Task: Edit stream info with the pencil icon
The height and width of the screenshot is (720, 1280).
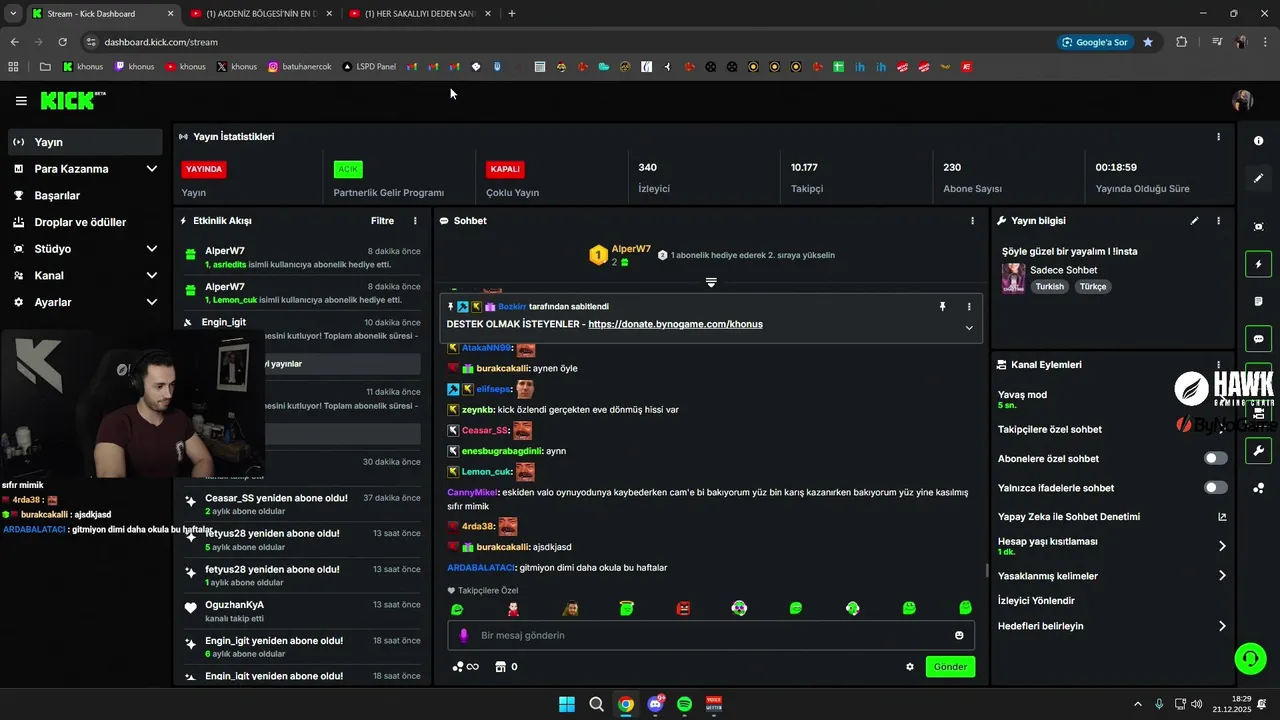Action: pos(1194,221)
